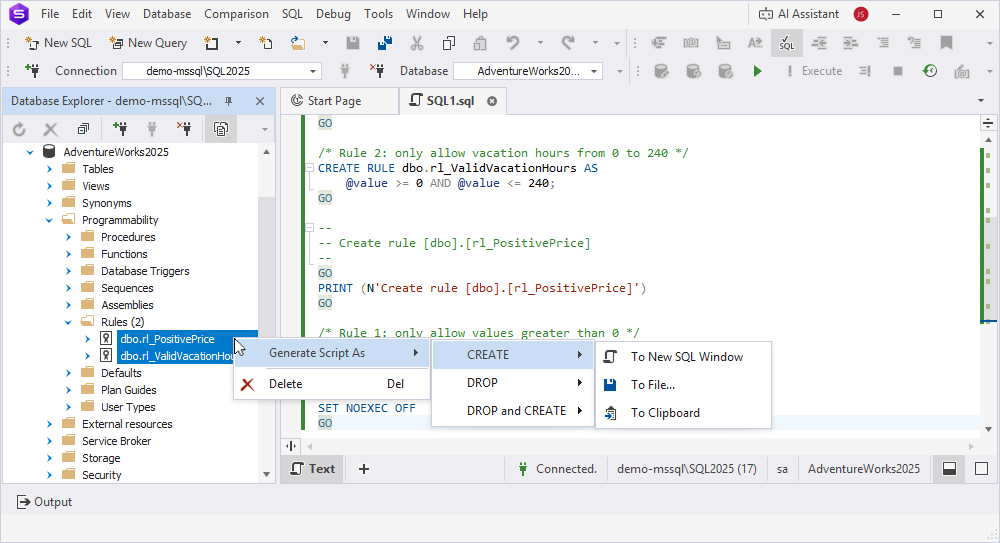Select DROP and CREATE in submenu
Screen dimensions: 1000x543
(x=513, y=411)
